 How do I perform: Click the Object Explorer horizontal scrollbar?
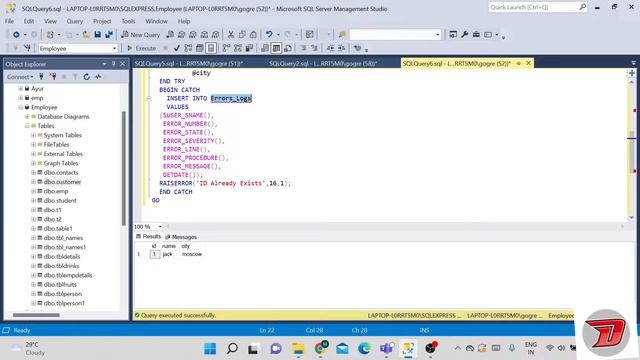click(36, 315)
